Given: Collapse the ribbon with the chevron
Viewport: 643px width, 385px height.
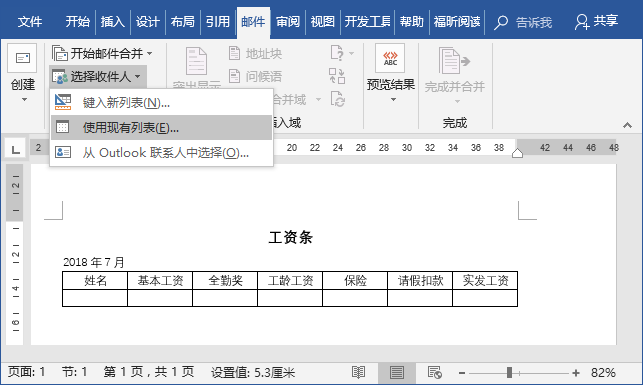Looking at the screenshot, I should [627, 125].
